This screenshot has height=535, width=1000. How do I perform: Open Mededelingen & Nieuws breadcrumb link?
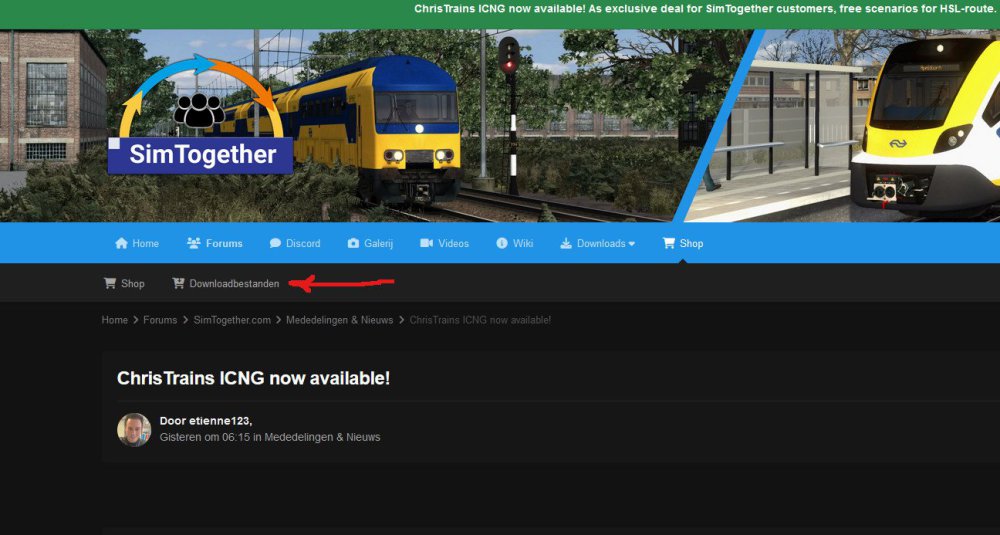(x=340, y=320)
